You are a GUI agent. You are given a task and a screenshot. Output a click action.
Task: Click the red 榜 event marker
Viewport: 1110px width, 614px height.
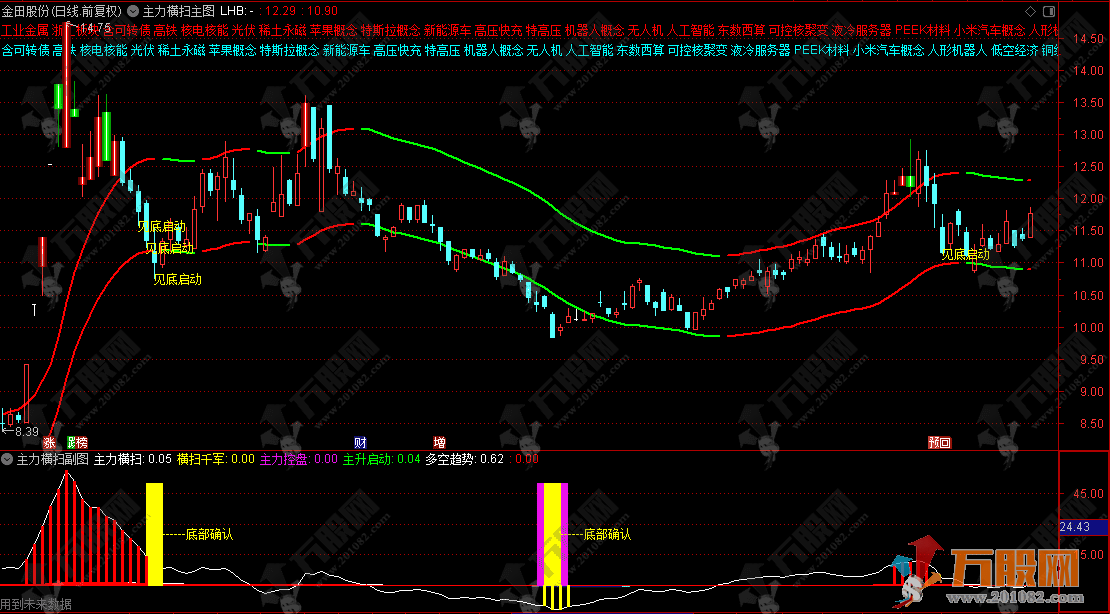pyautogui.click(x=82, y=443)
